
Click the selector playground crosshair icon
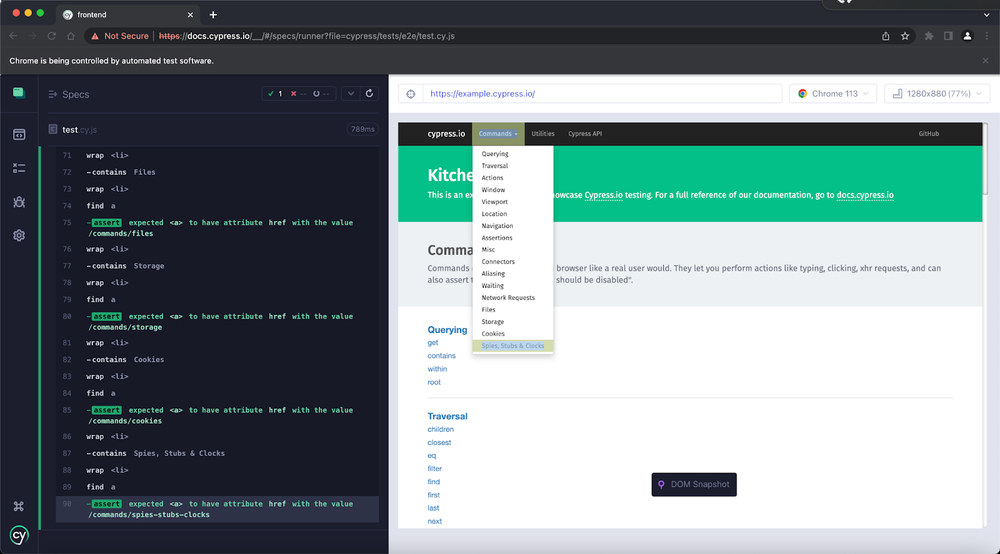[411, 94]
